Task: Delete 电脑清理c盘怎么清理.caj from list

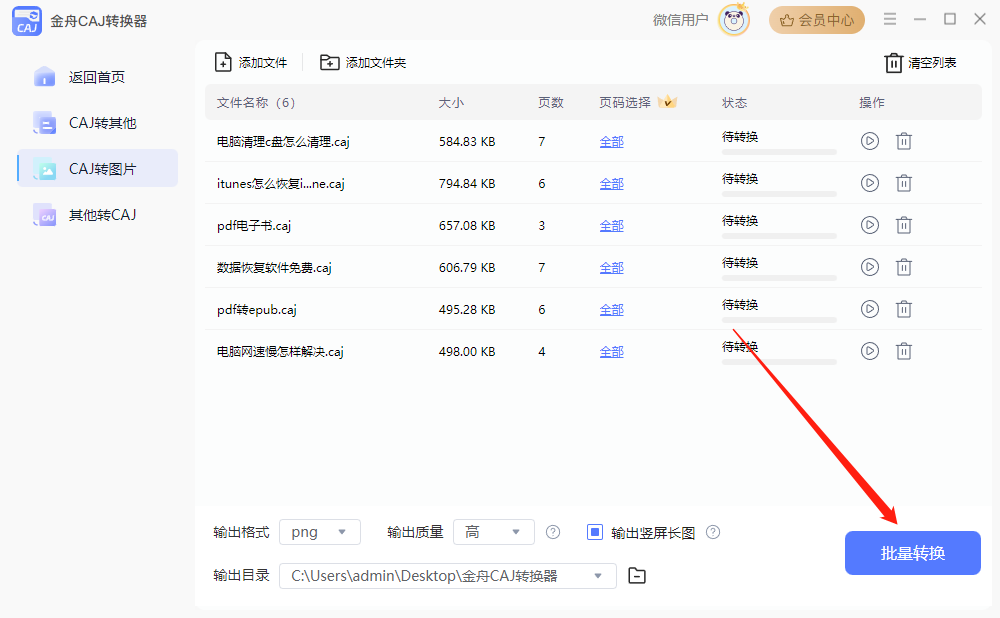Action: (904, 141)
